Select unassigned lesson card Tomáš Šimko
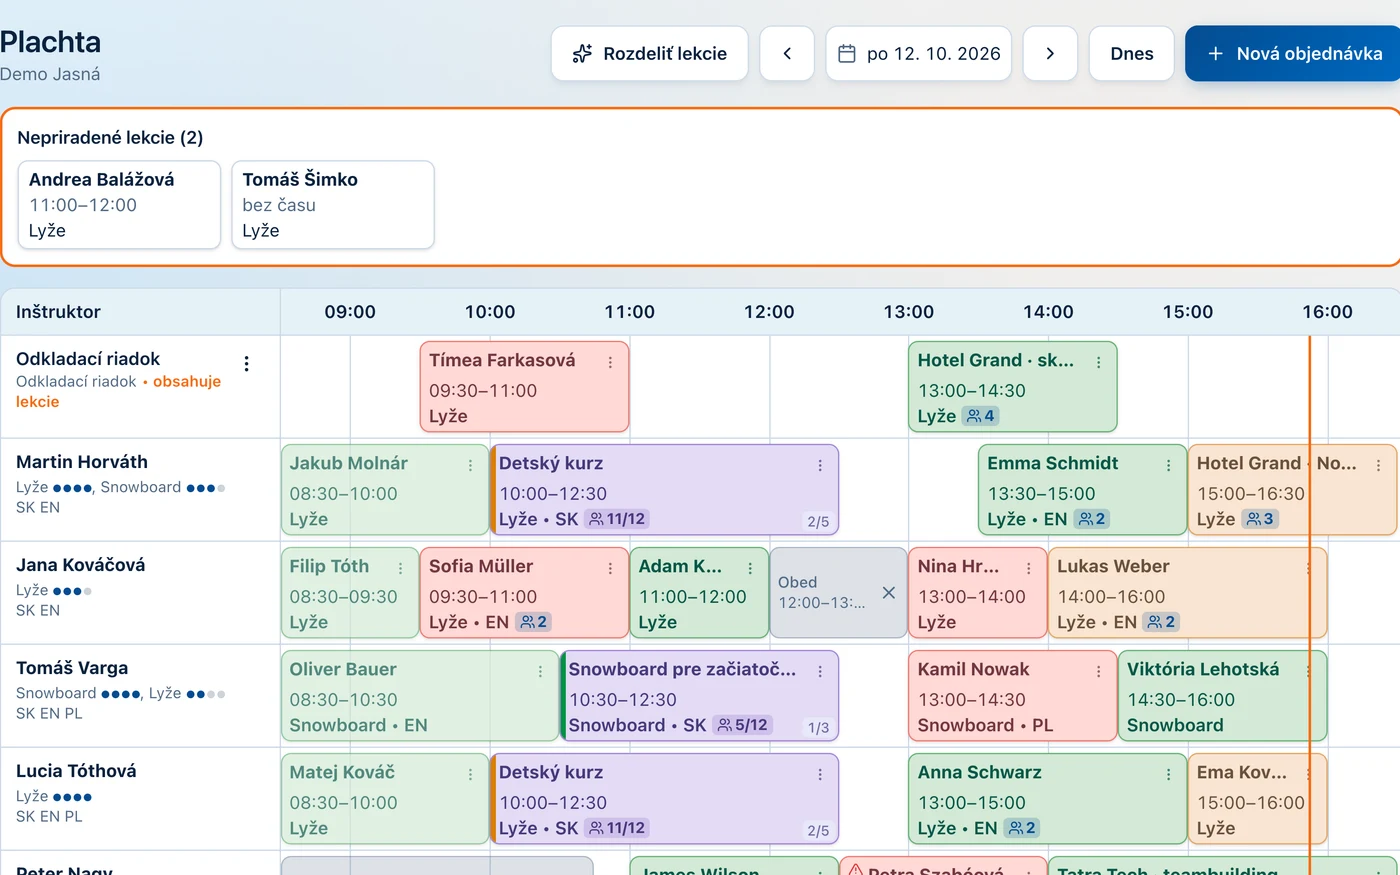The height and width of the screenshot is (875, 1400). [333, 205]
